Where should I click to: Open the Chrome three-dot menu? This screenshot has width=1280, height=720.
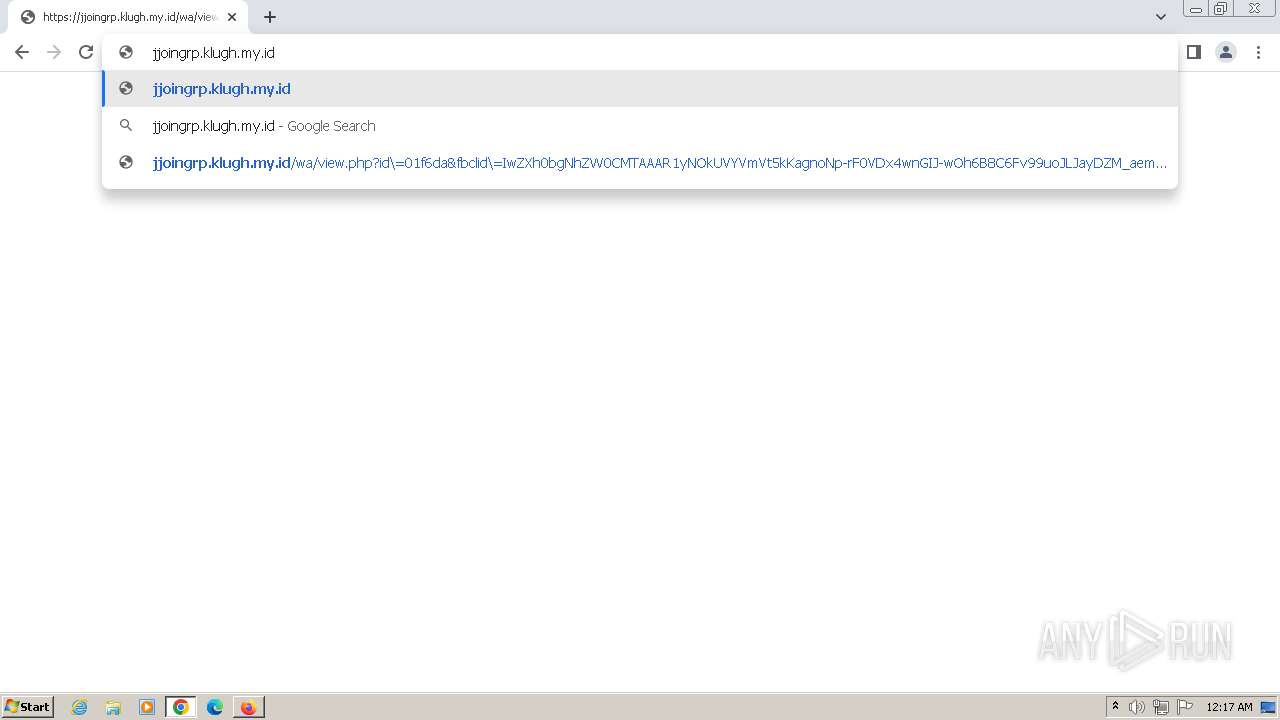point(1258,52)
